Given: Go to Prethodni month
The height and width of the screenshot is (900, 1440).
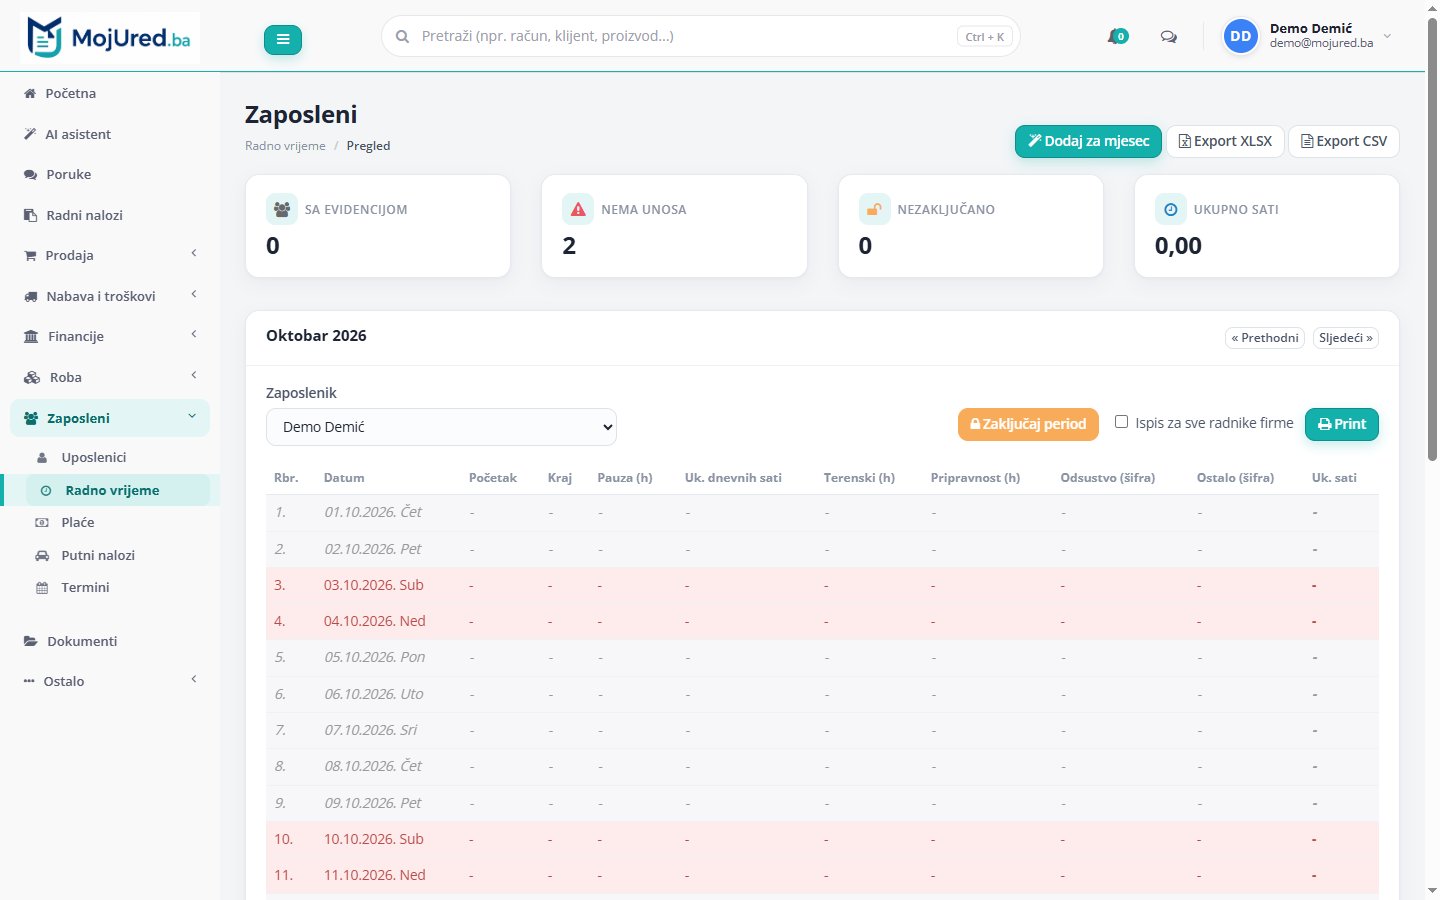Looking at the screenshot, I should (1265, 338).
